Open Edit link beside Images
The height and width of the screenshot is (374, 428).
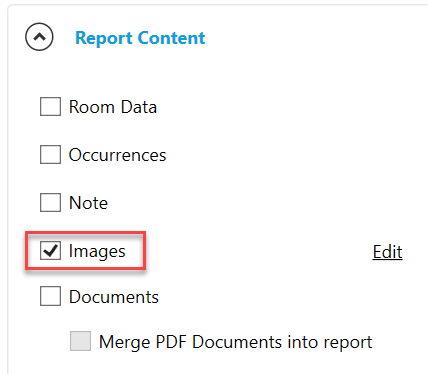(387, 252)
